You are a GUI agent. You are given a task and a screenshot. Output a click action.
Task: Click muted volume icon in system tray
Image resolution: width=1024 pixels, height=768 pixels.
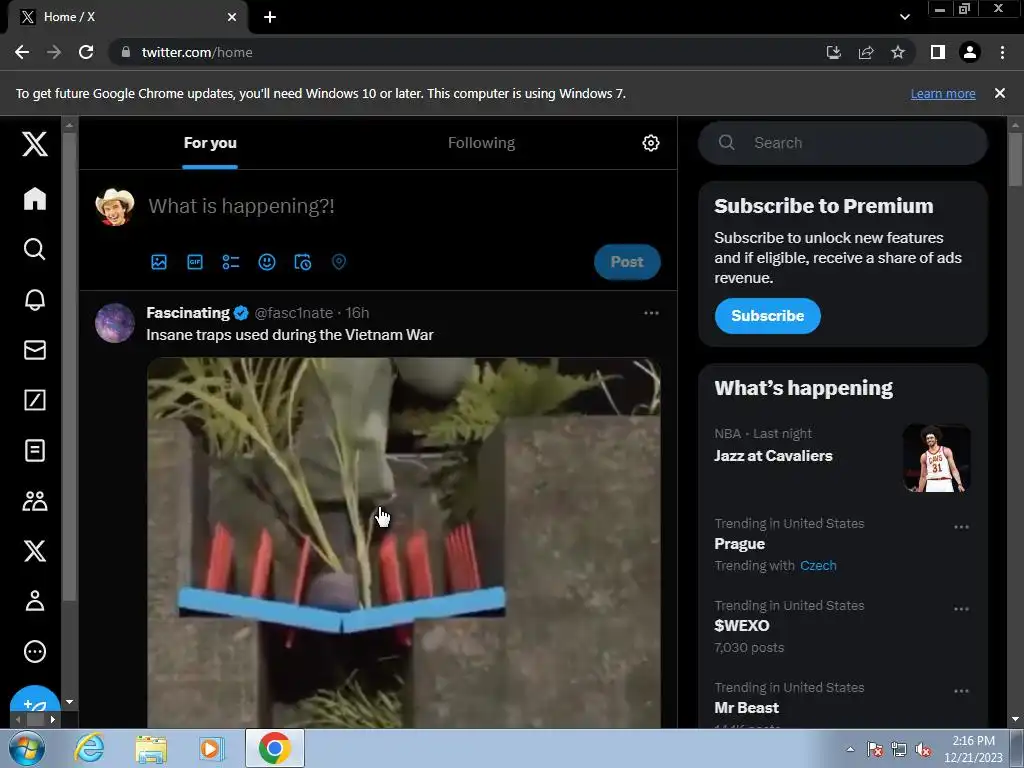(x=923, y=750)
